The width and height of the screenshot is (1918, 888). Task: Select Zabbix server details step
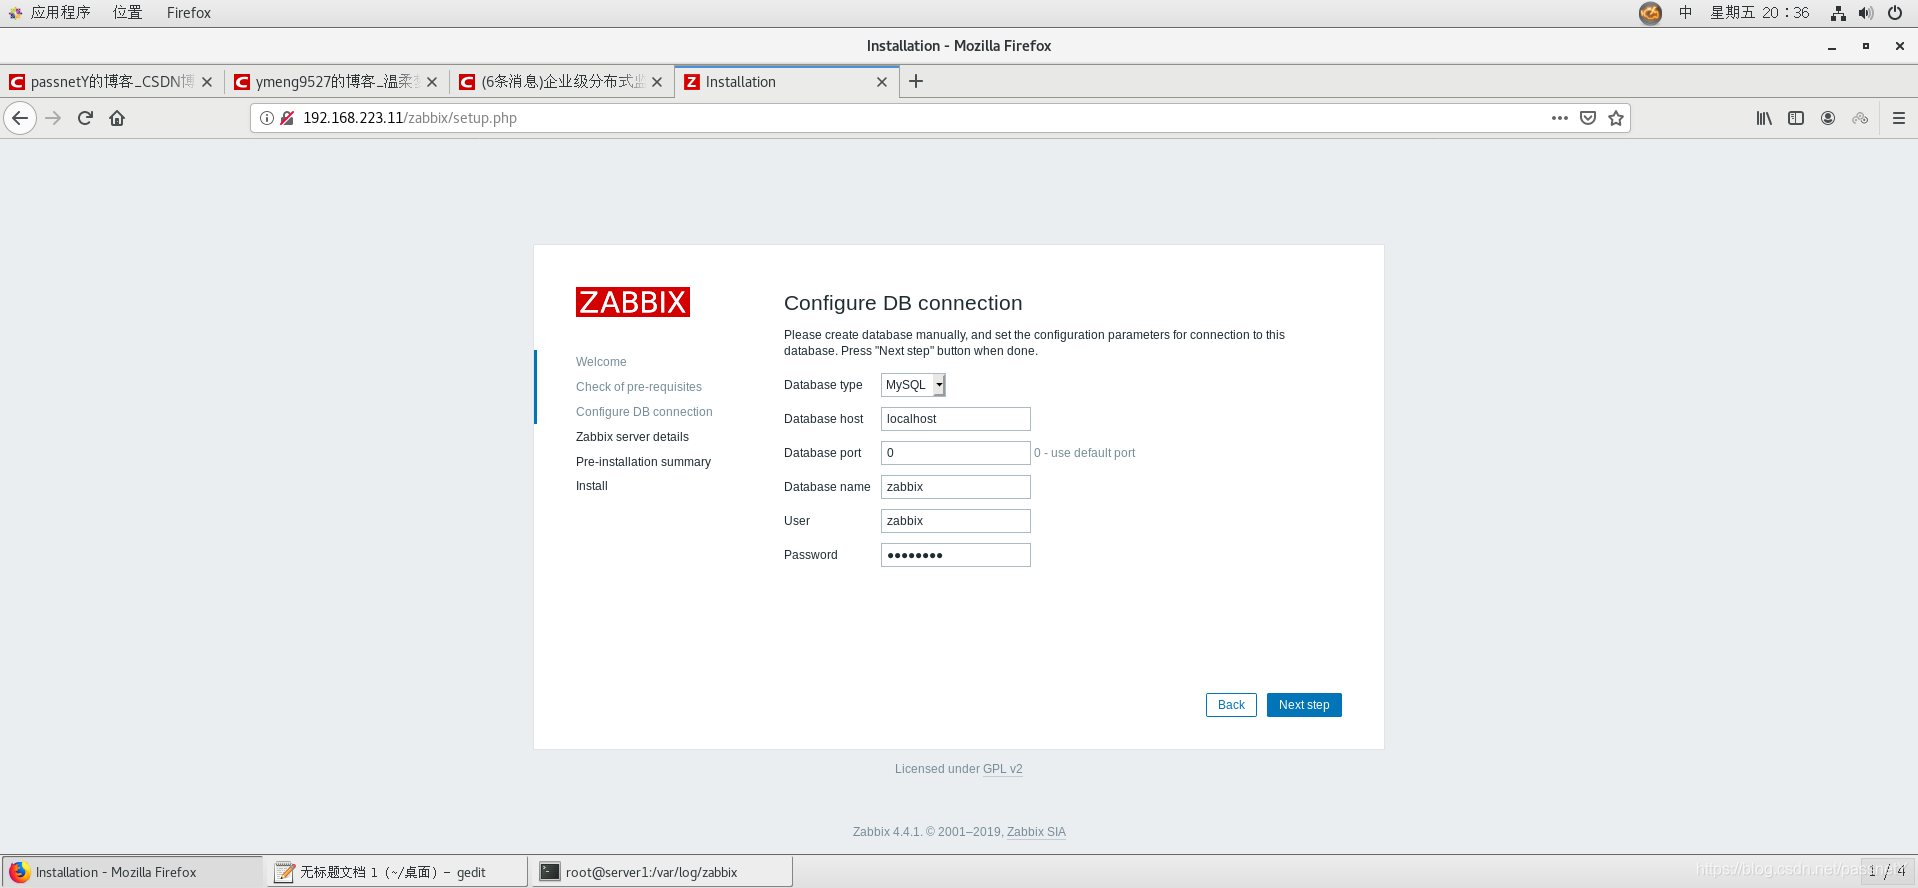point(632,437)
